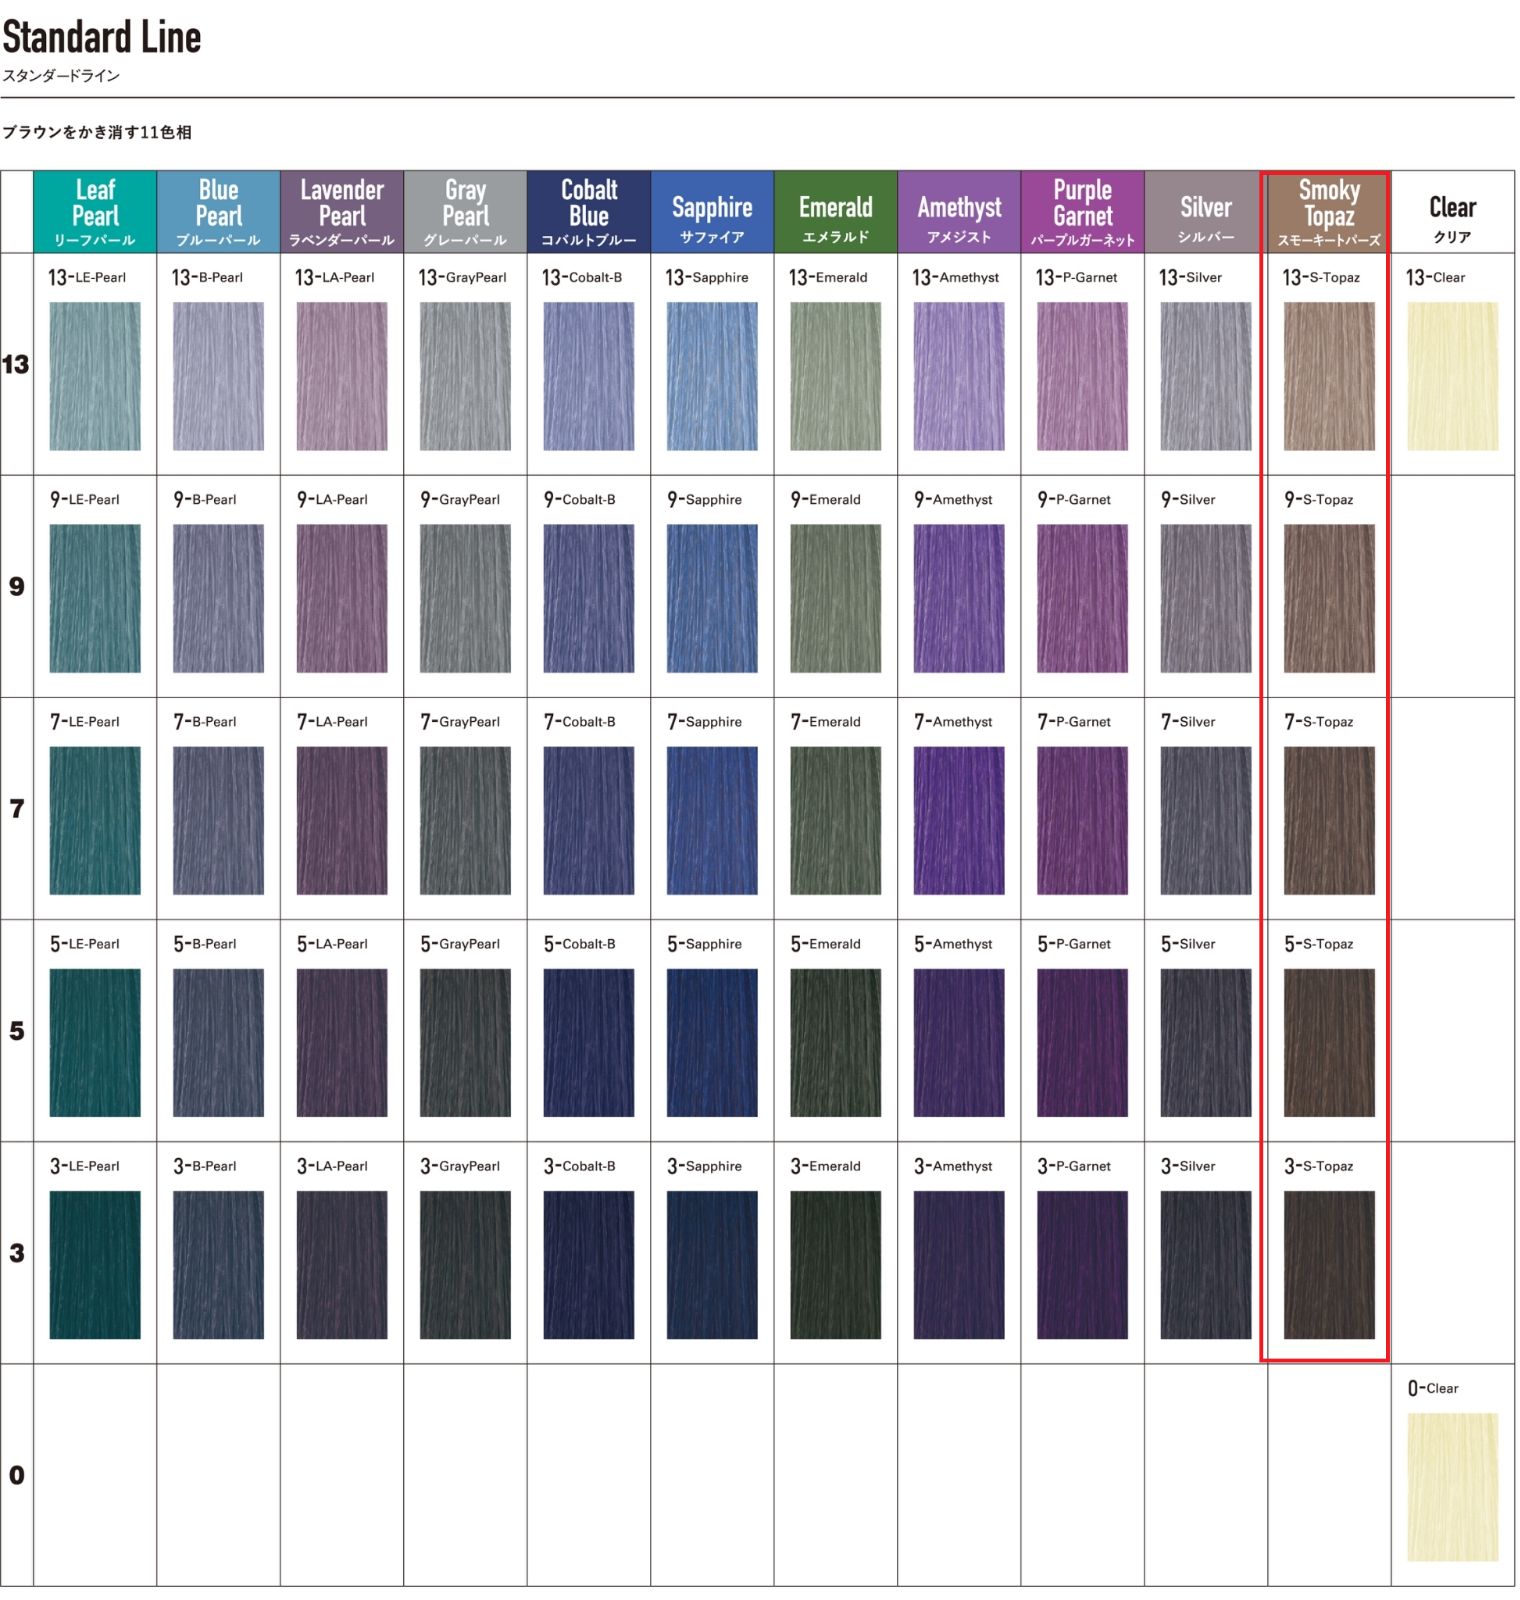This screenshot has width=1520, height=1600.
Task: Choose the 13-Silver swatch
Action: click(x=1205, y=376)
